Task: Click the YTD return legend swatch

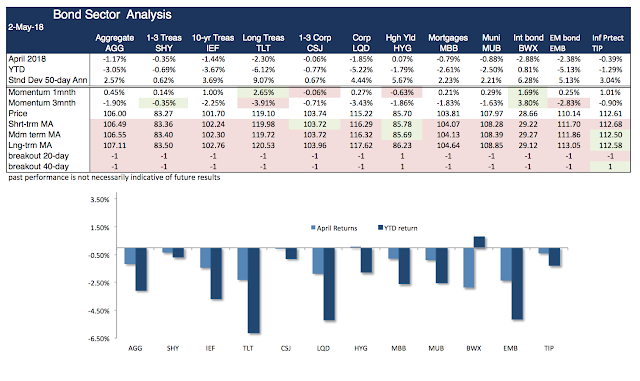Action: [x=381, y=228]
